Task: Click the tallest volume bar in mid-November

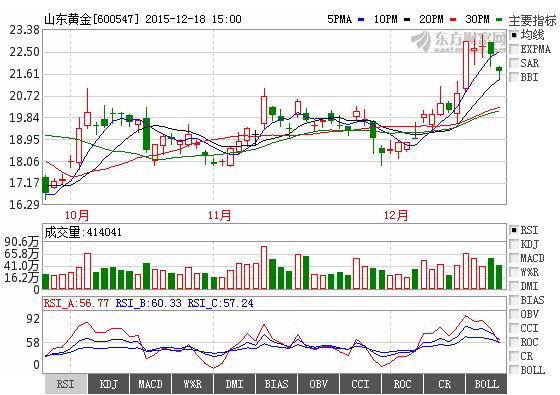Action: click(x=264, y=268)
